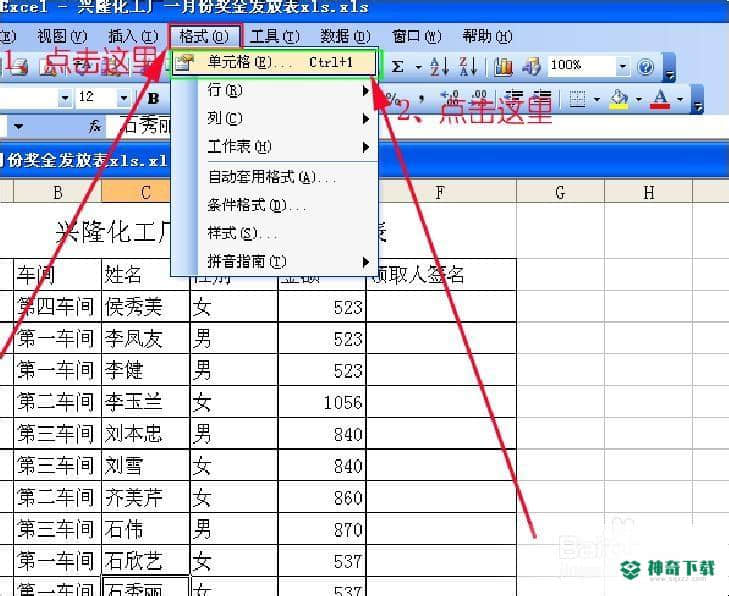This screenshot has width=729, height=596.
Task: Select column H header
Action: pyautogui.click(x=649, y=192)
